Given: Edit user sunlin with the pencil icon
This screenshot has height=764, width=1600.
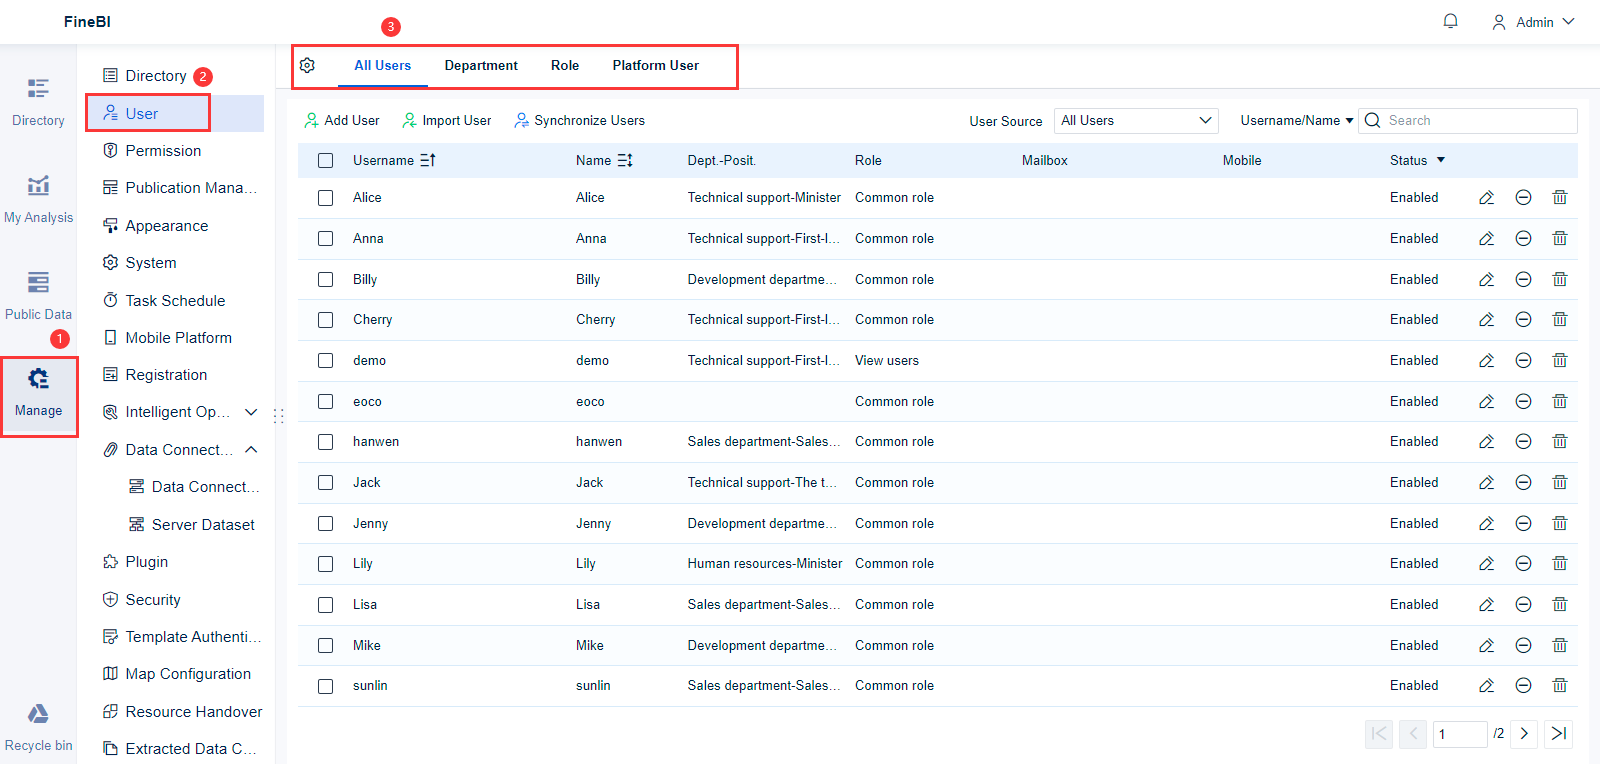Looking at the screenshot, I should pos(1487,686).
